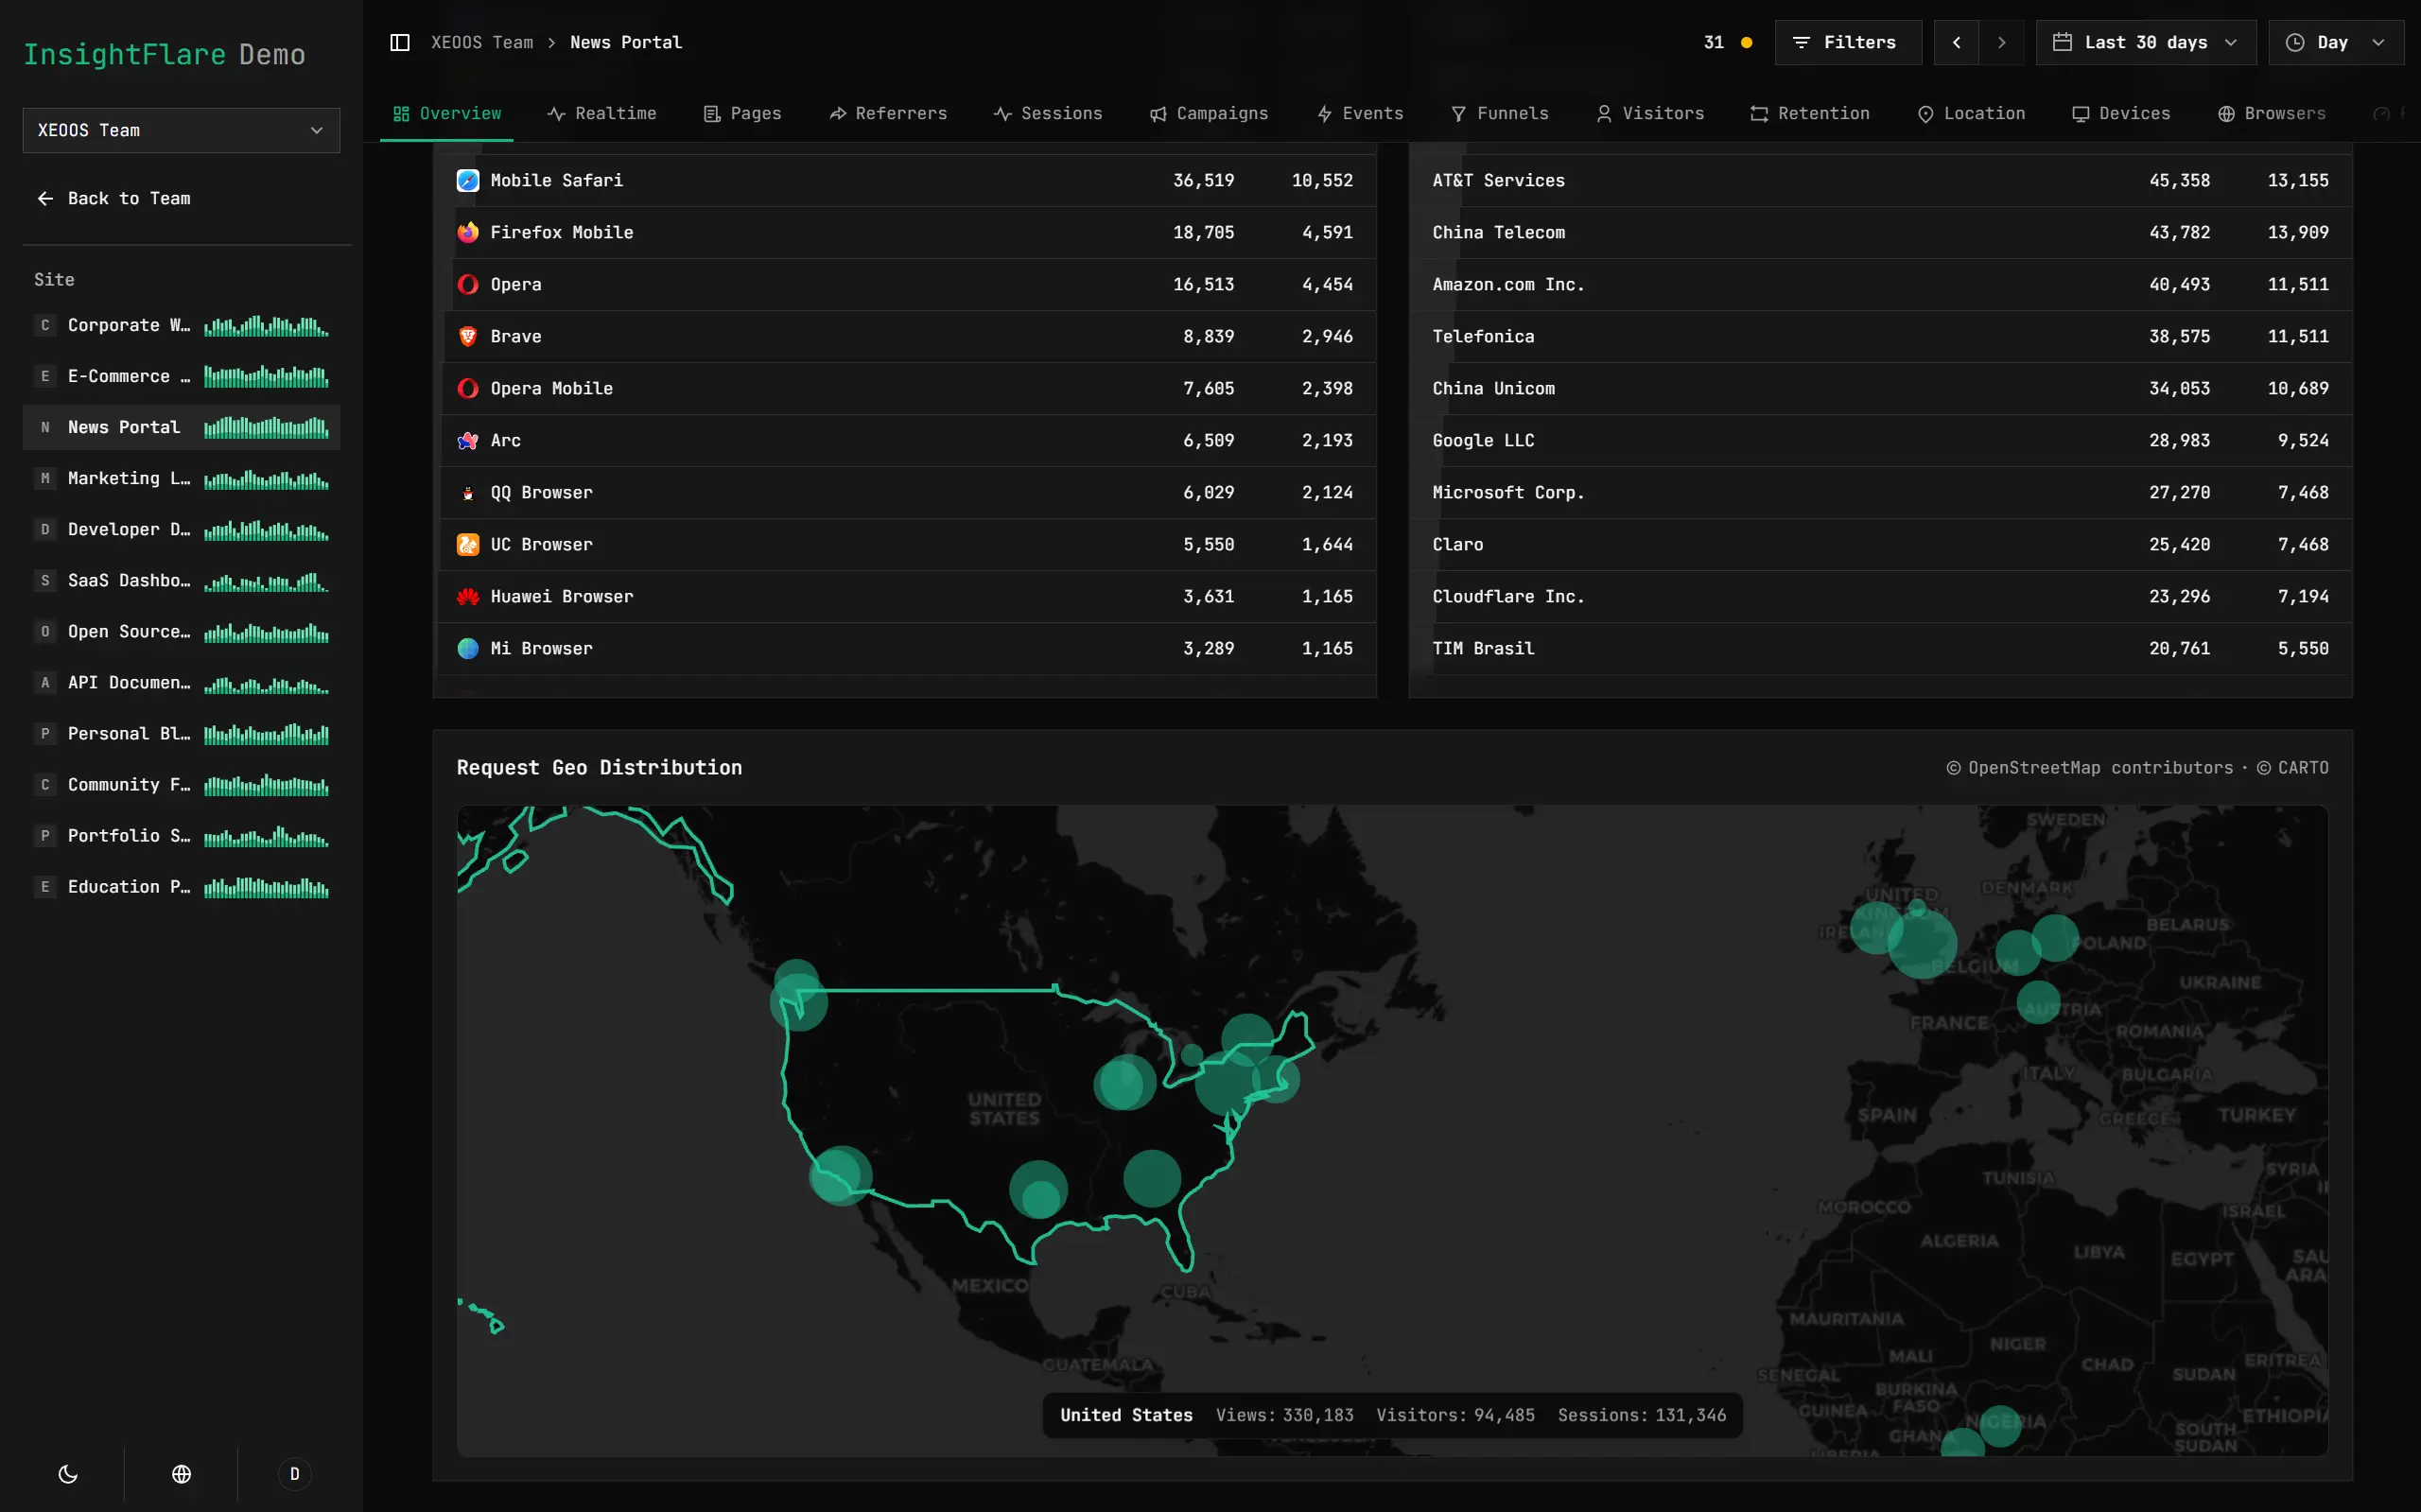Image resolution: width=2421 pixels, height=1512 pixels.
Task: Open the Last 30 days dropdown
Action: pos(2145,42)
